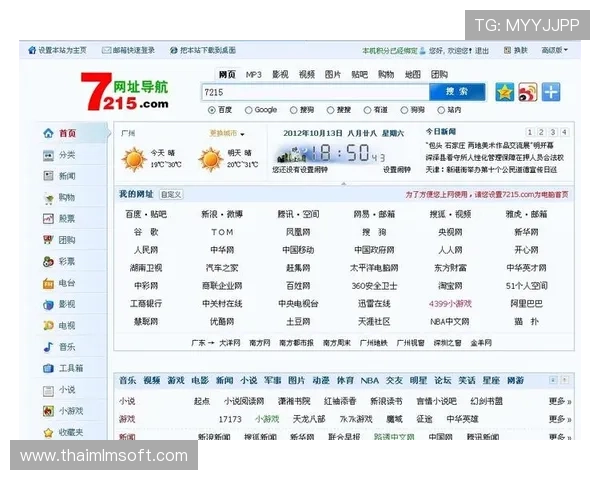Select the 狗狗 search engine radio
Image resolution: width=600 pixels, height=480 pixels.
click(x=404, y=110)
